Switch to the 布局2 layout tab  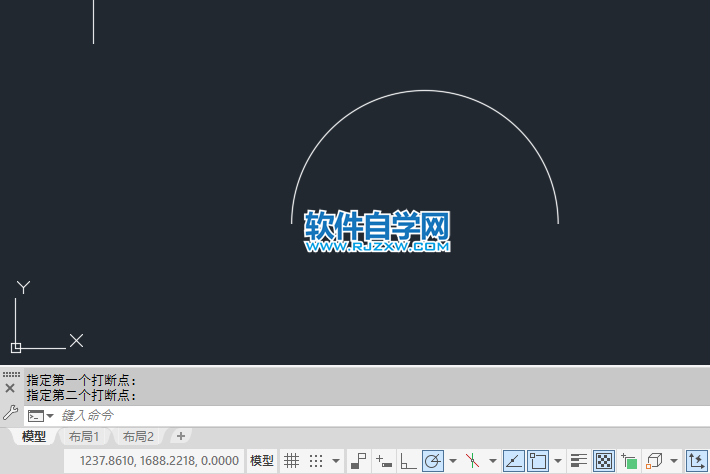click(138, 436)
